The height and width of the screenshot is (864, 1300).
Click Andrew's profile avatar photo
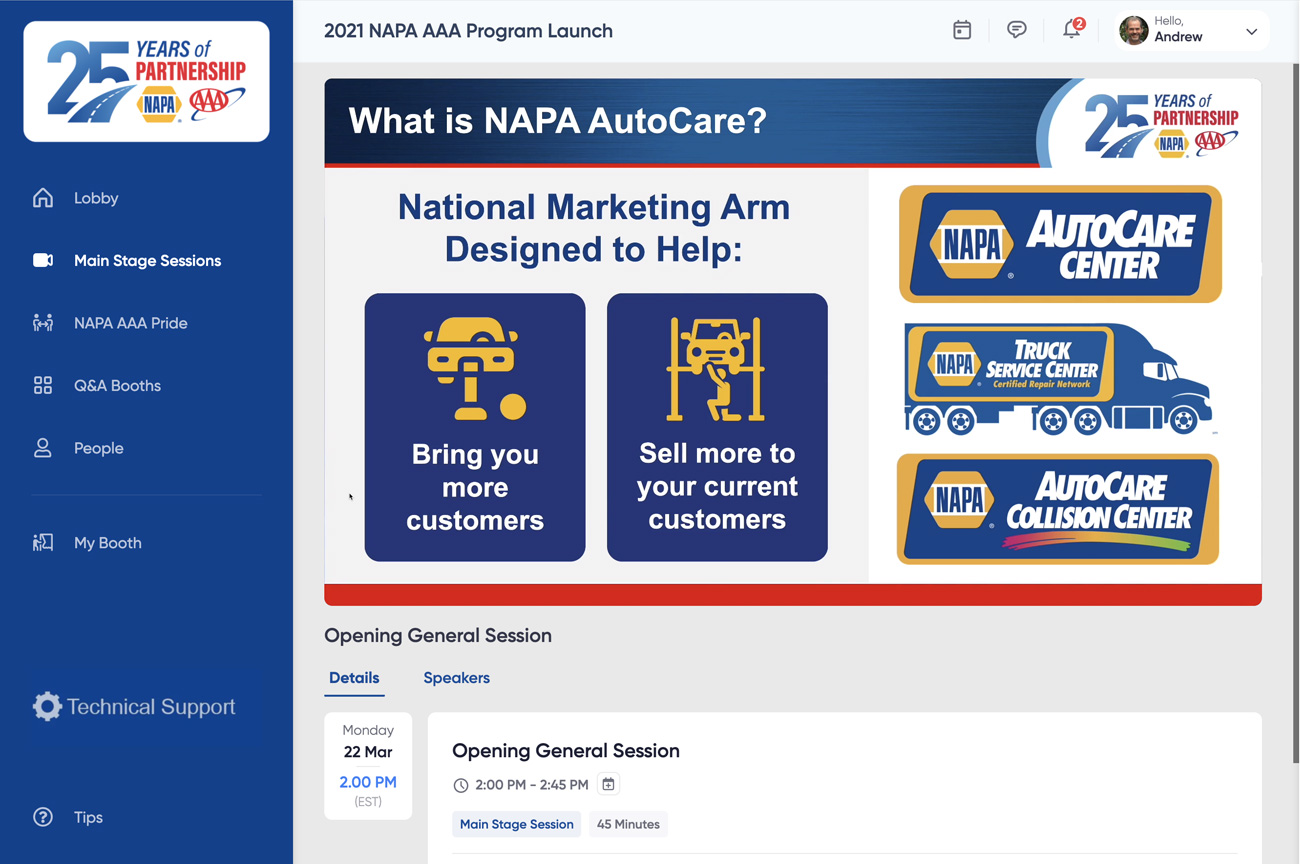1133,31
